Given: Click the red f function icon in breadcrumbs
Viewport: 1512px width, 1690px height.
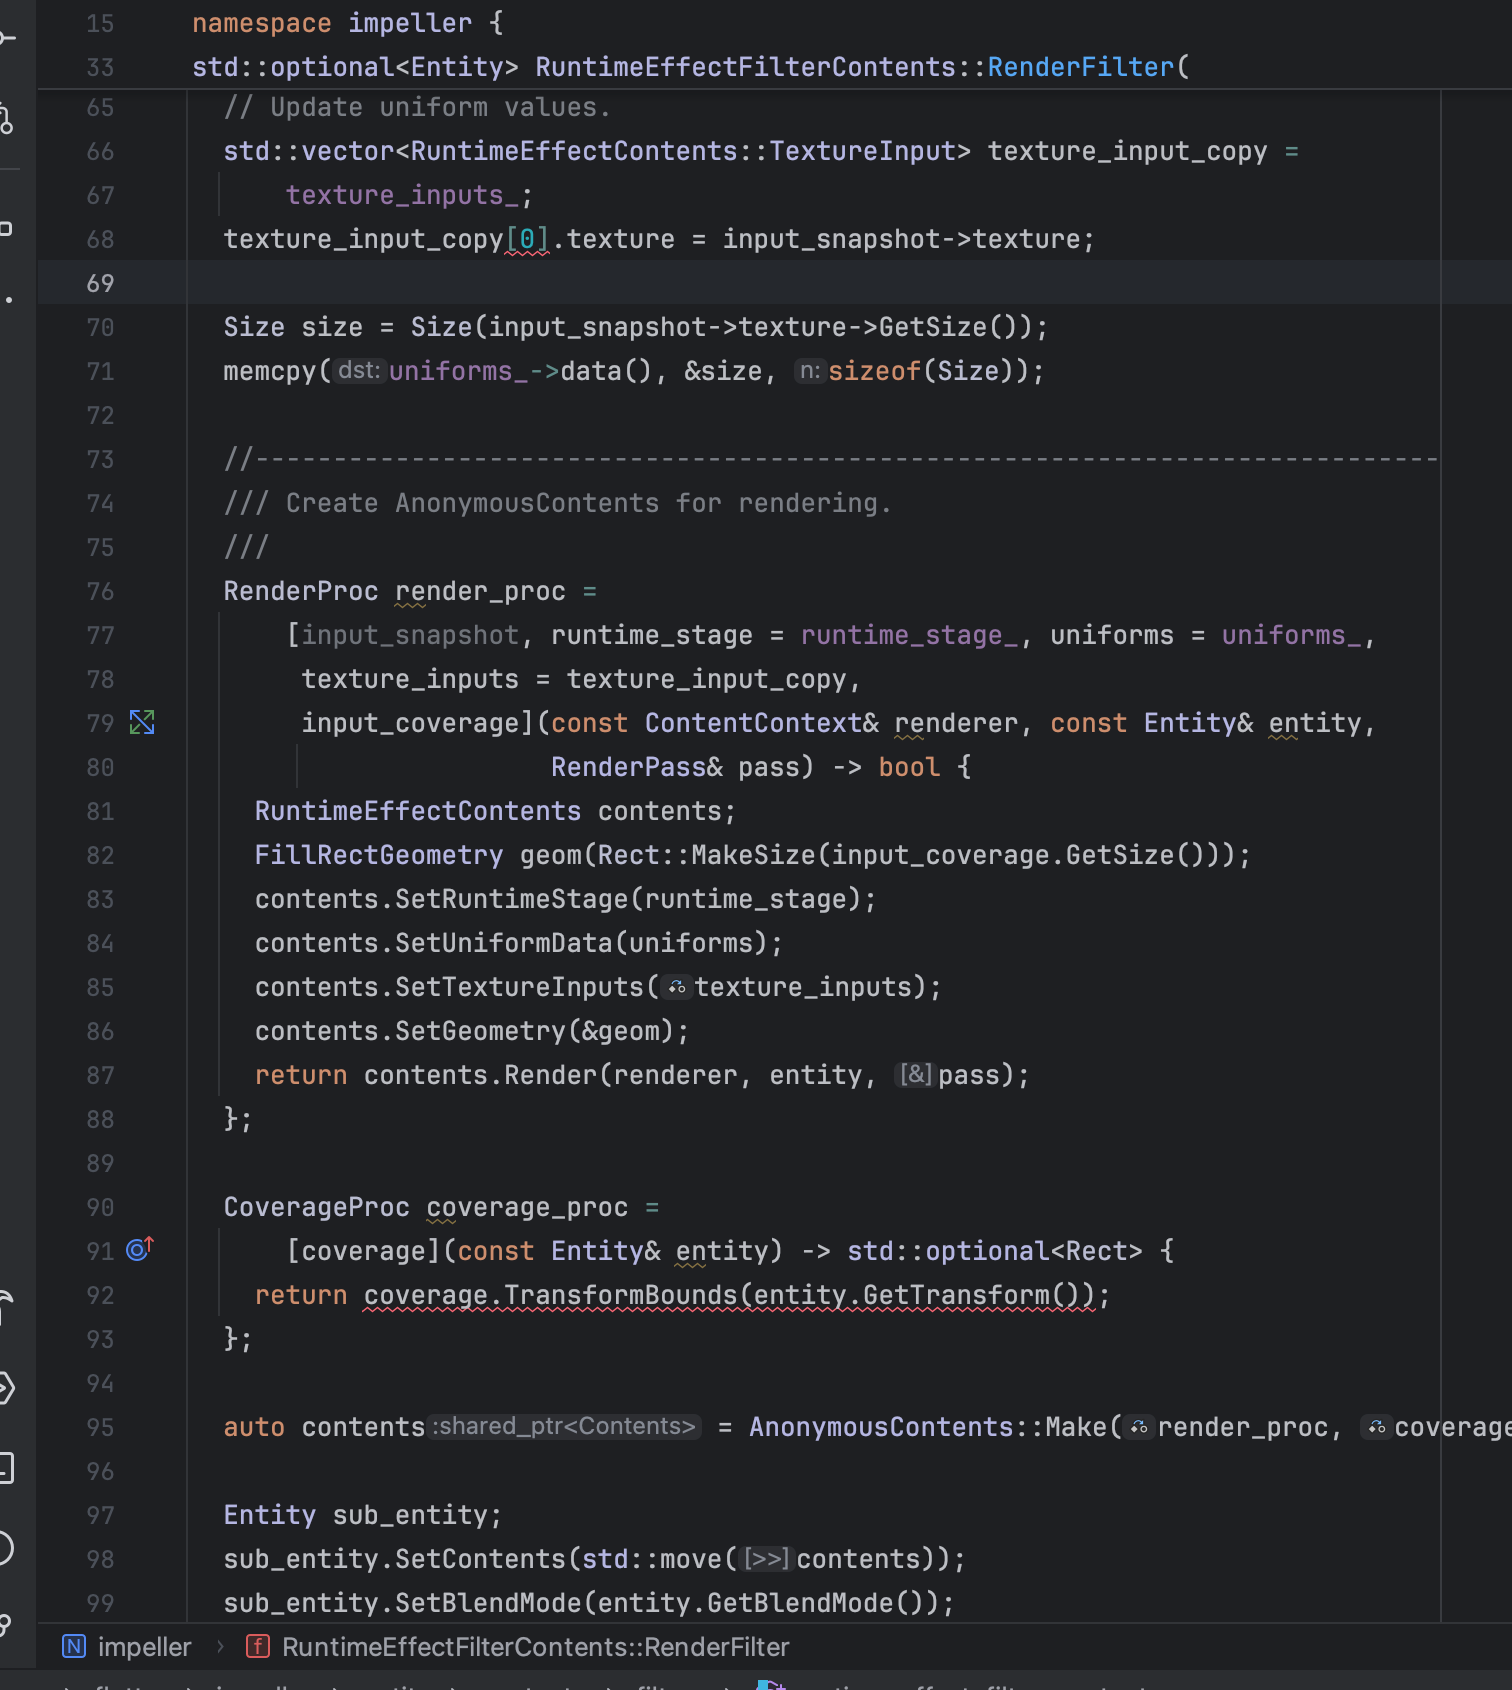Looking at the screenshot, I should pos(258,1646).
